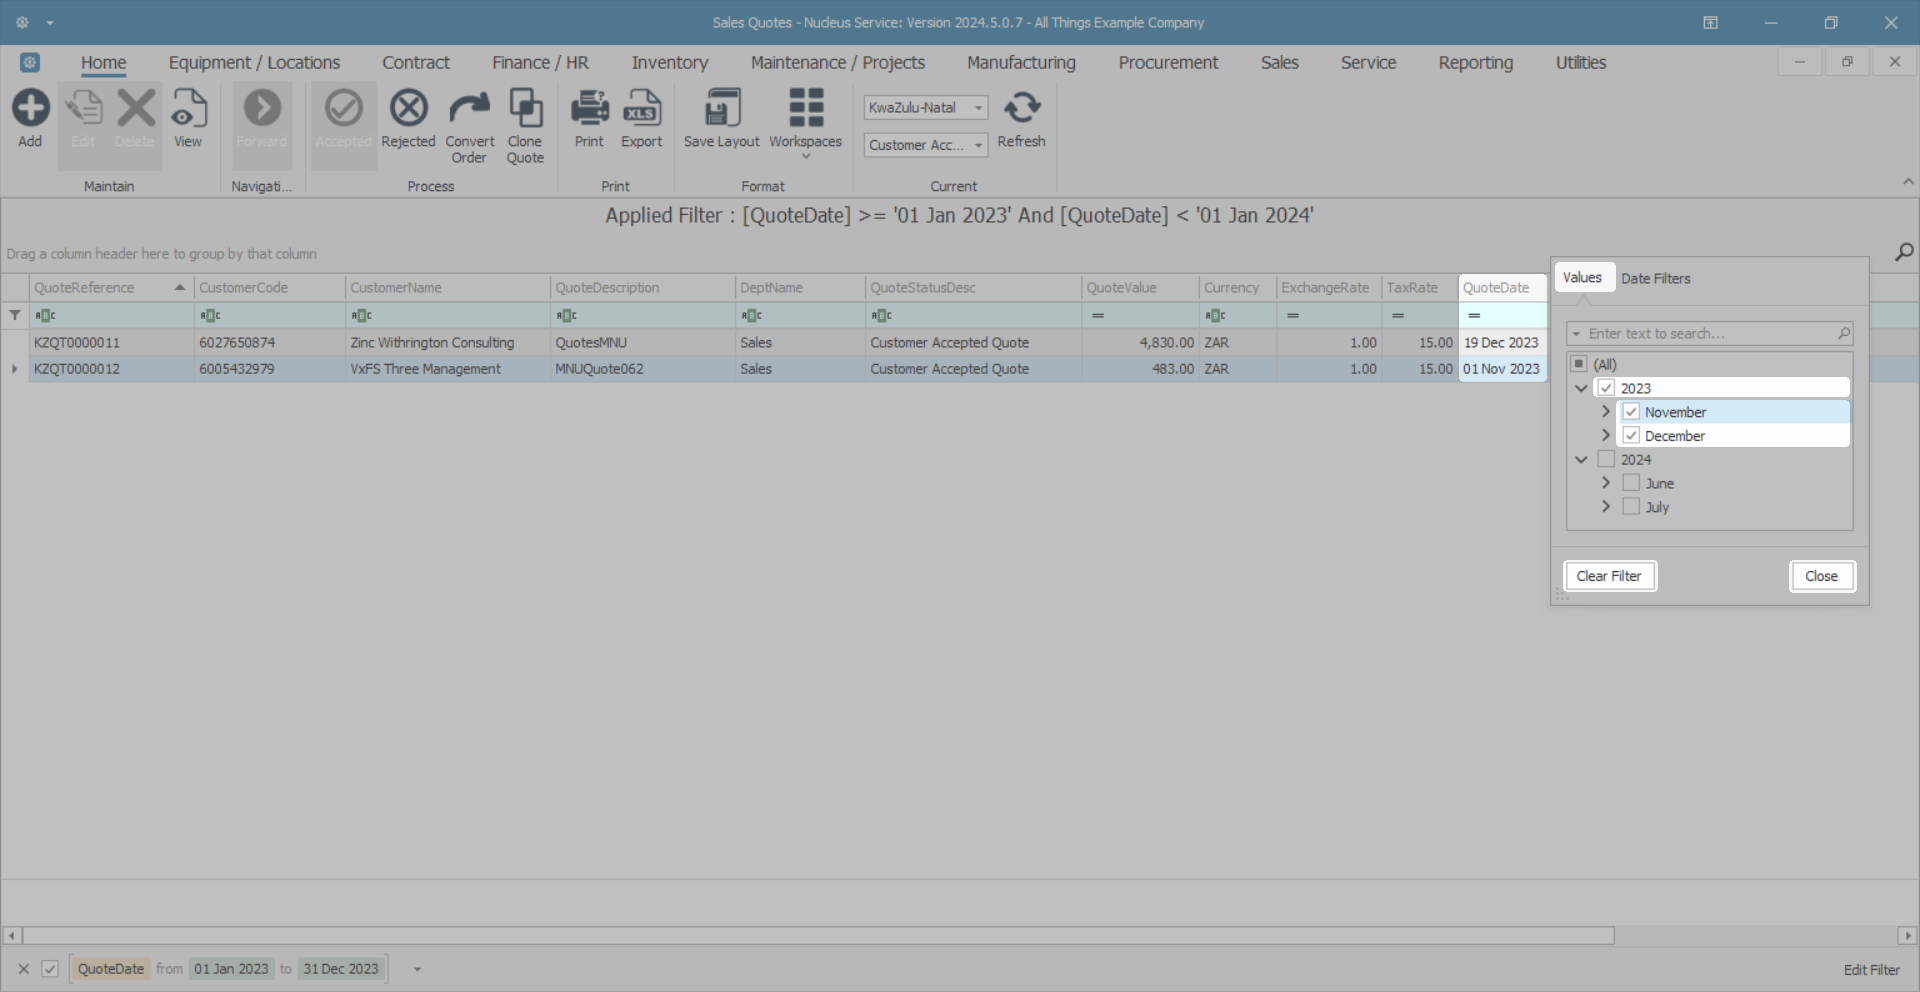Disable the QuoteDate filter checkbox in footer

[50, 969]
